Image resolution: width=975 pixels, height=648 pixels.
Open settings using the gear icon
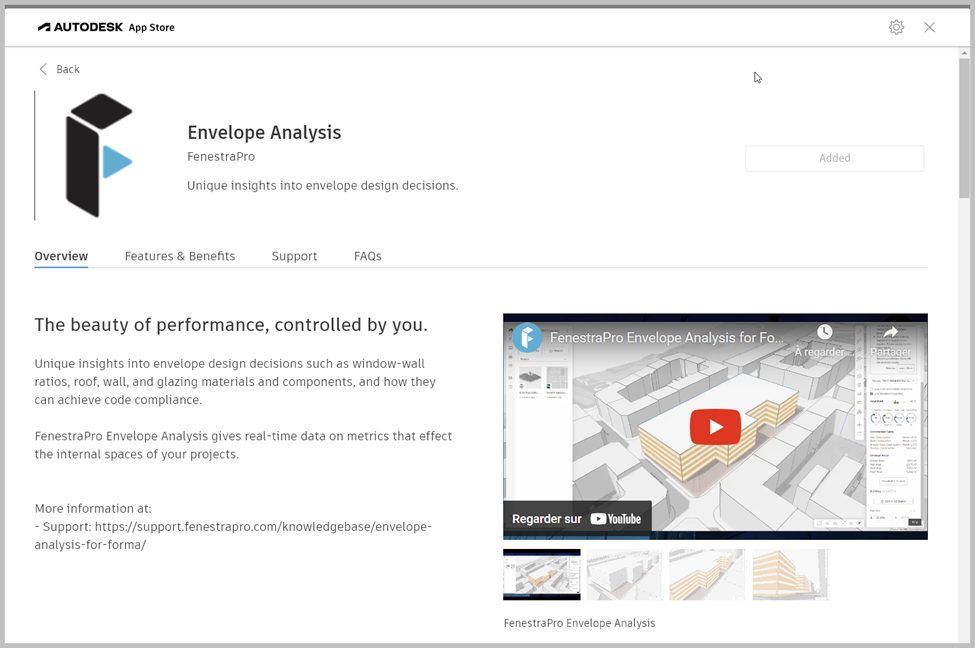point(896,27)
